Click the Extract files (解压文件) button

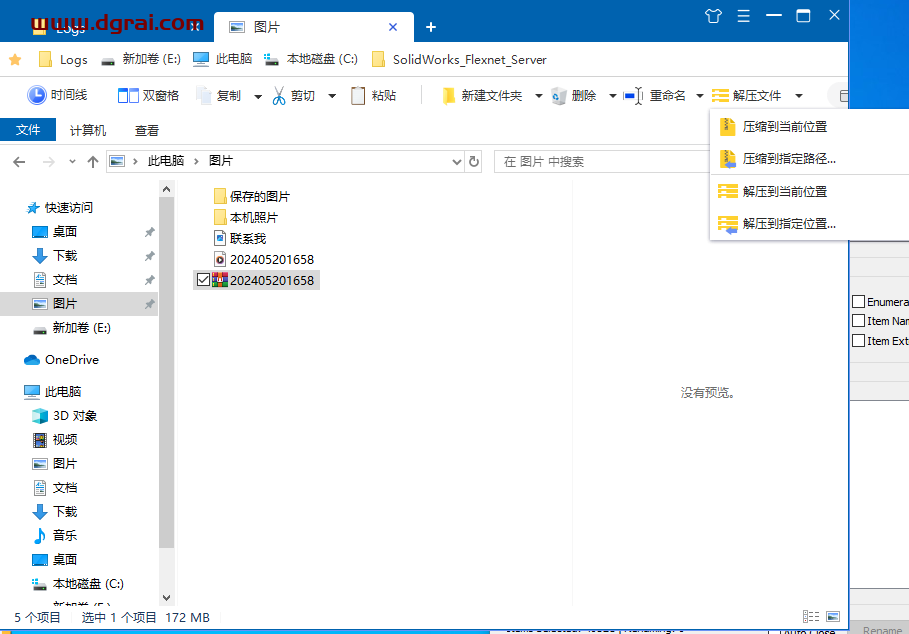tap(747, 96)
